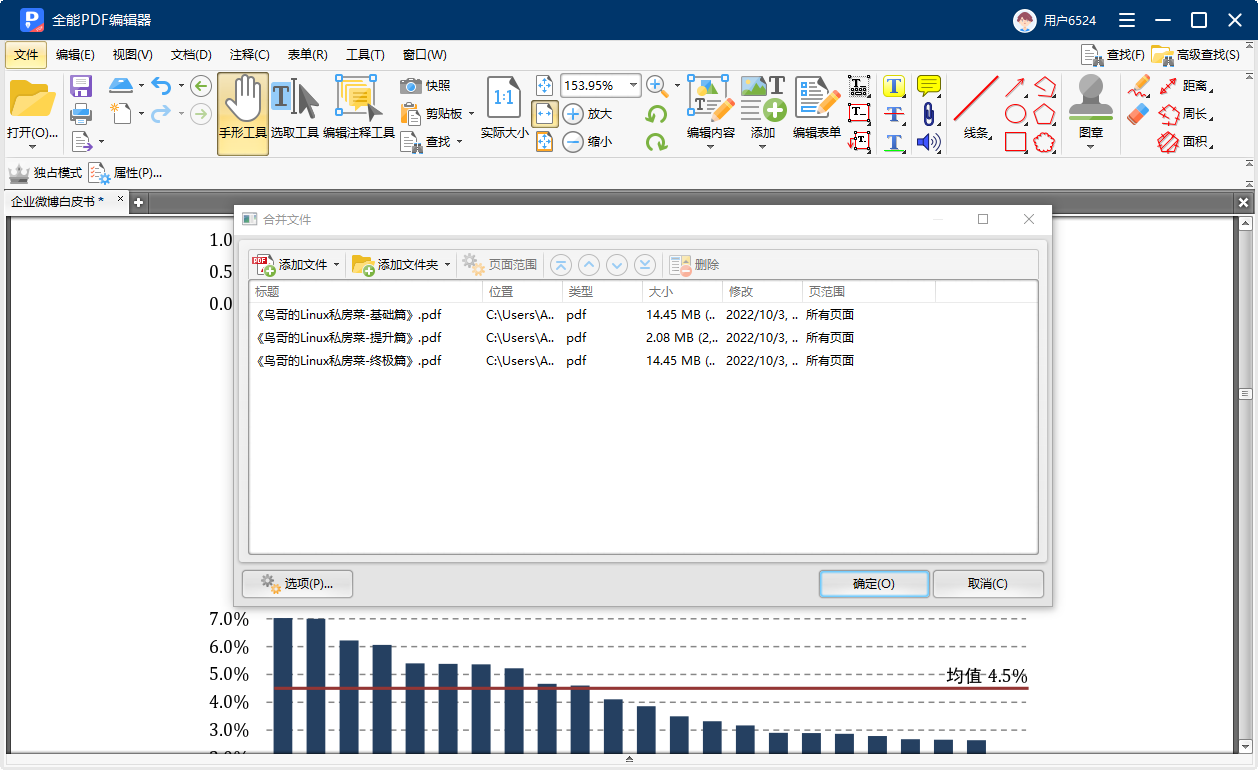Expand the zoom percentage 153.95% dropdown
This screenshot has width=1259, height=771.
coord(631,86)
